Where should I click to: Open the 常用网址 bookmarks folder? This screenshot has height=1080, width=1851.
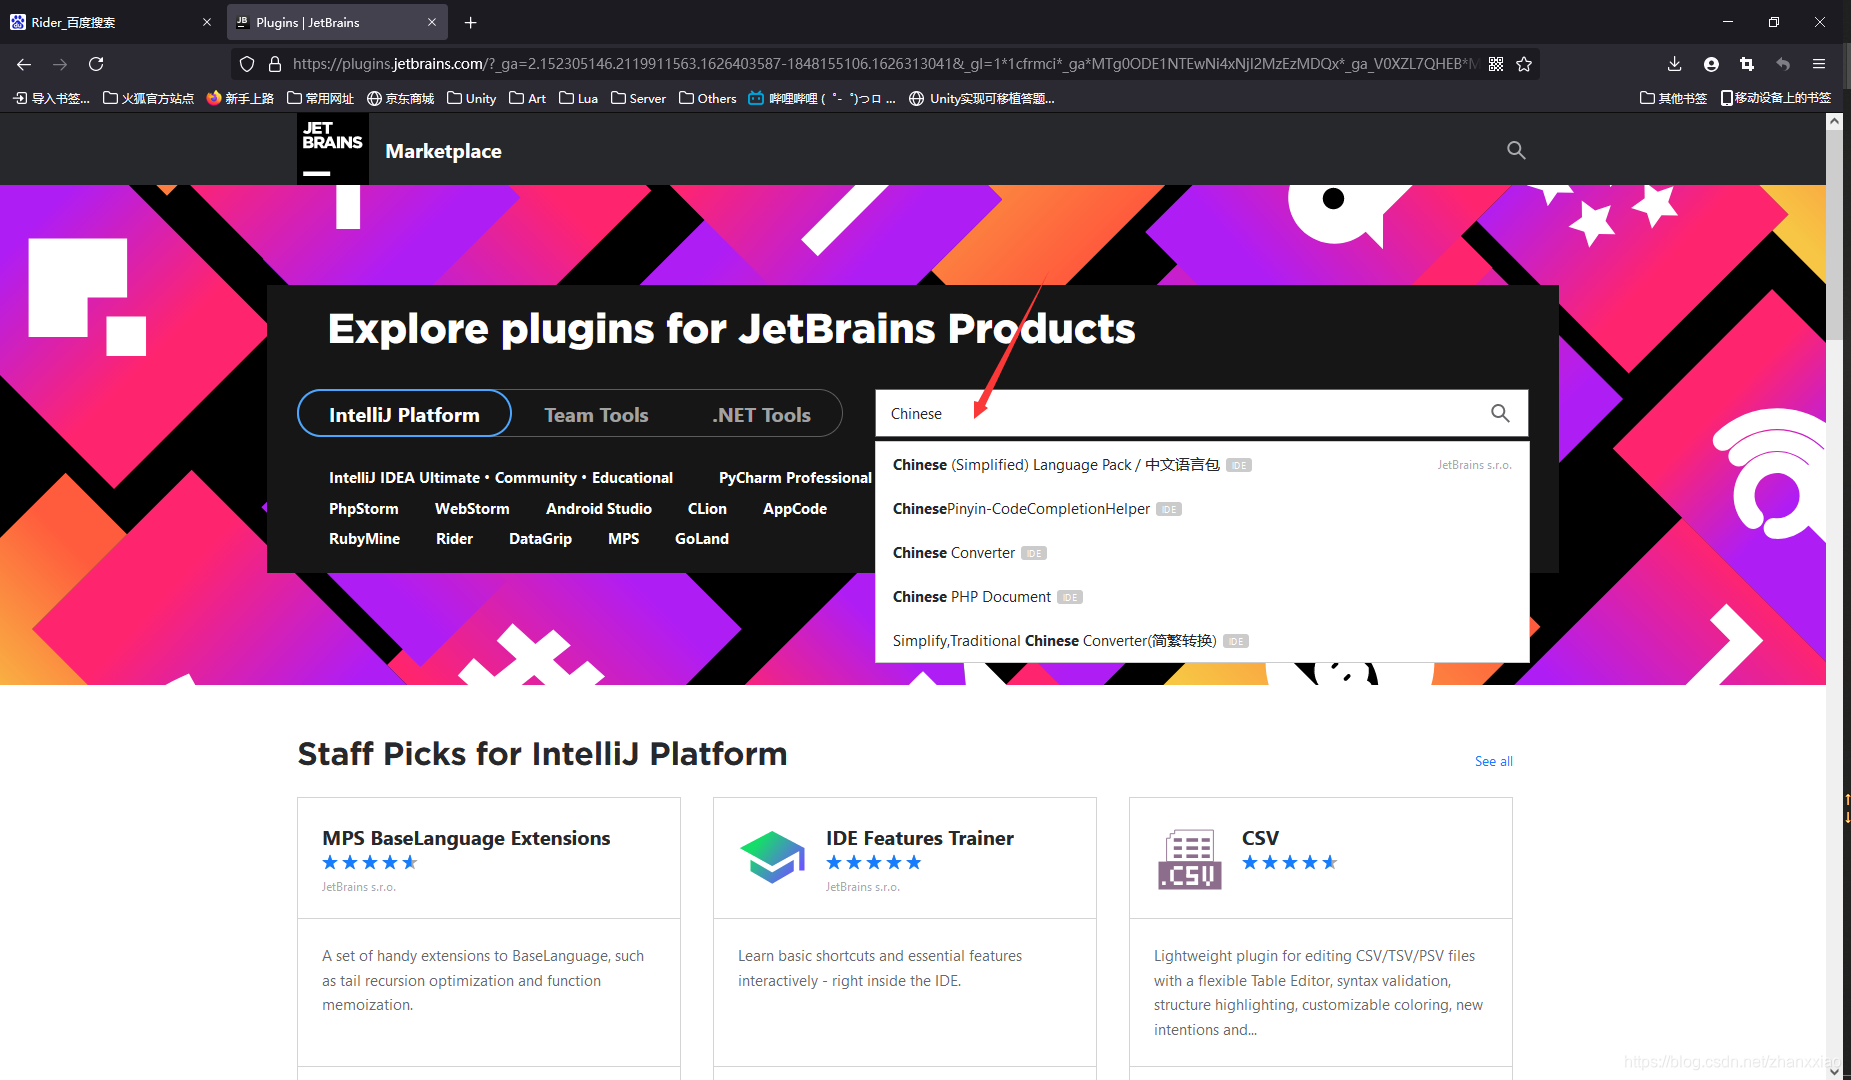(320, 98)
